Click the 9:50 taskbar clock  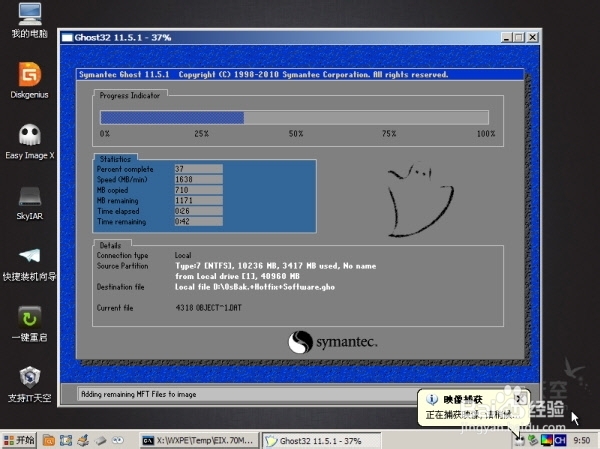pyautogui.click(x=581, y=441)
